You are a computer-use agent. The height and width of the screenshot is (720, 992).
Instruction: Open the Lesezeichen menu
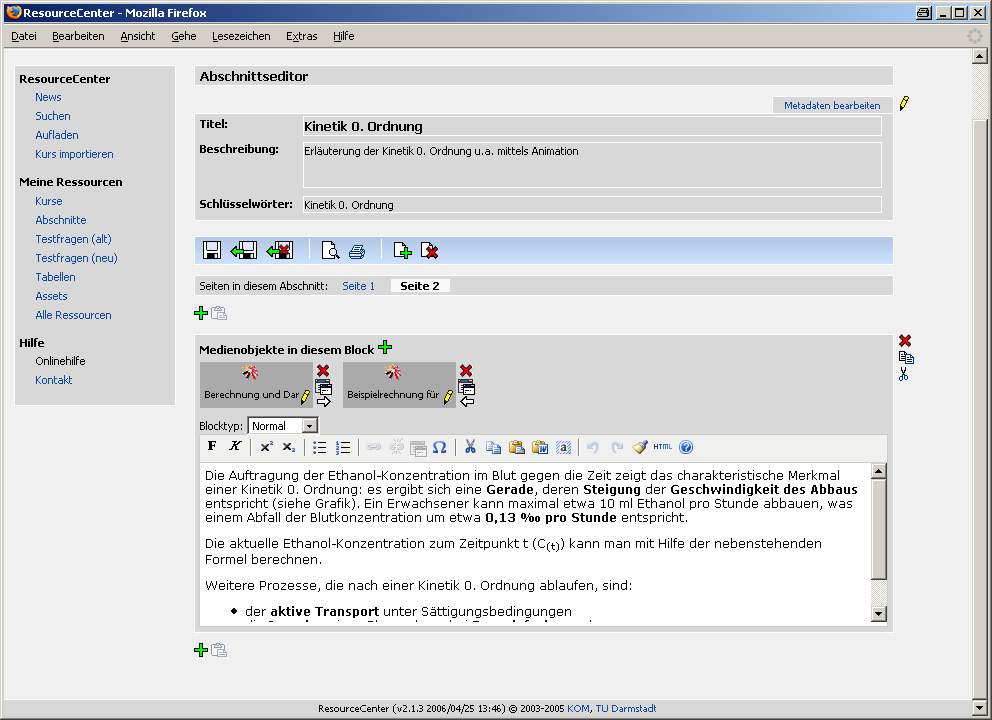point(240,36)
